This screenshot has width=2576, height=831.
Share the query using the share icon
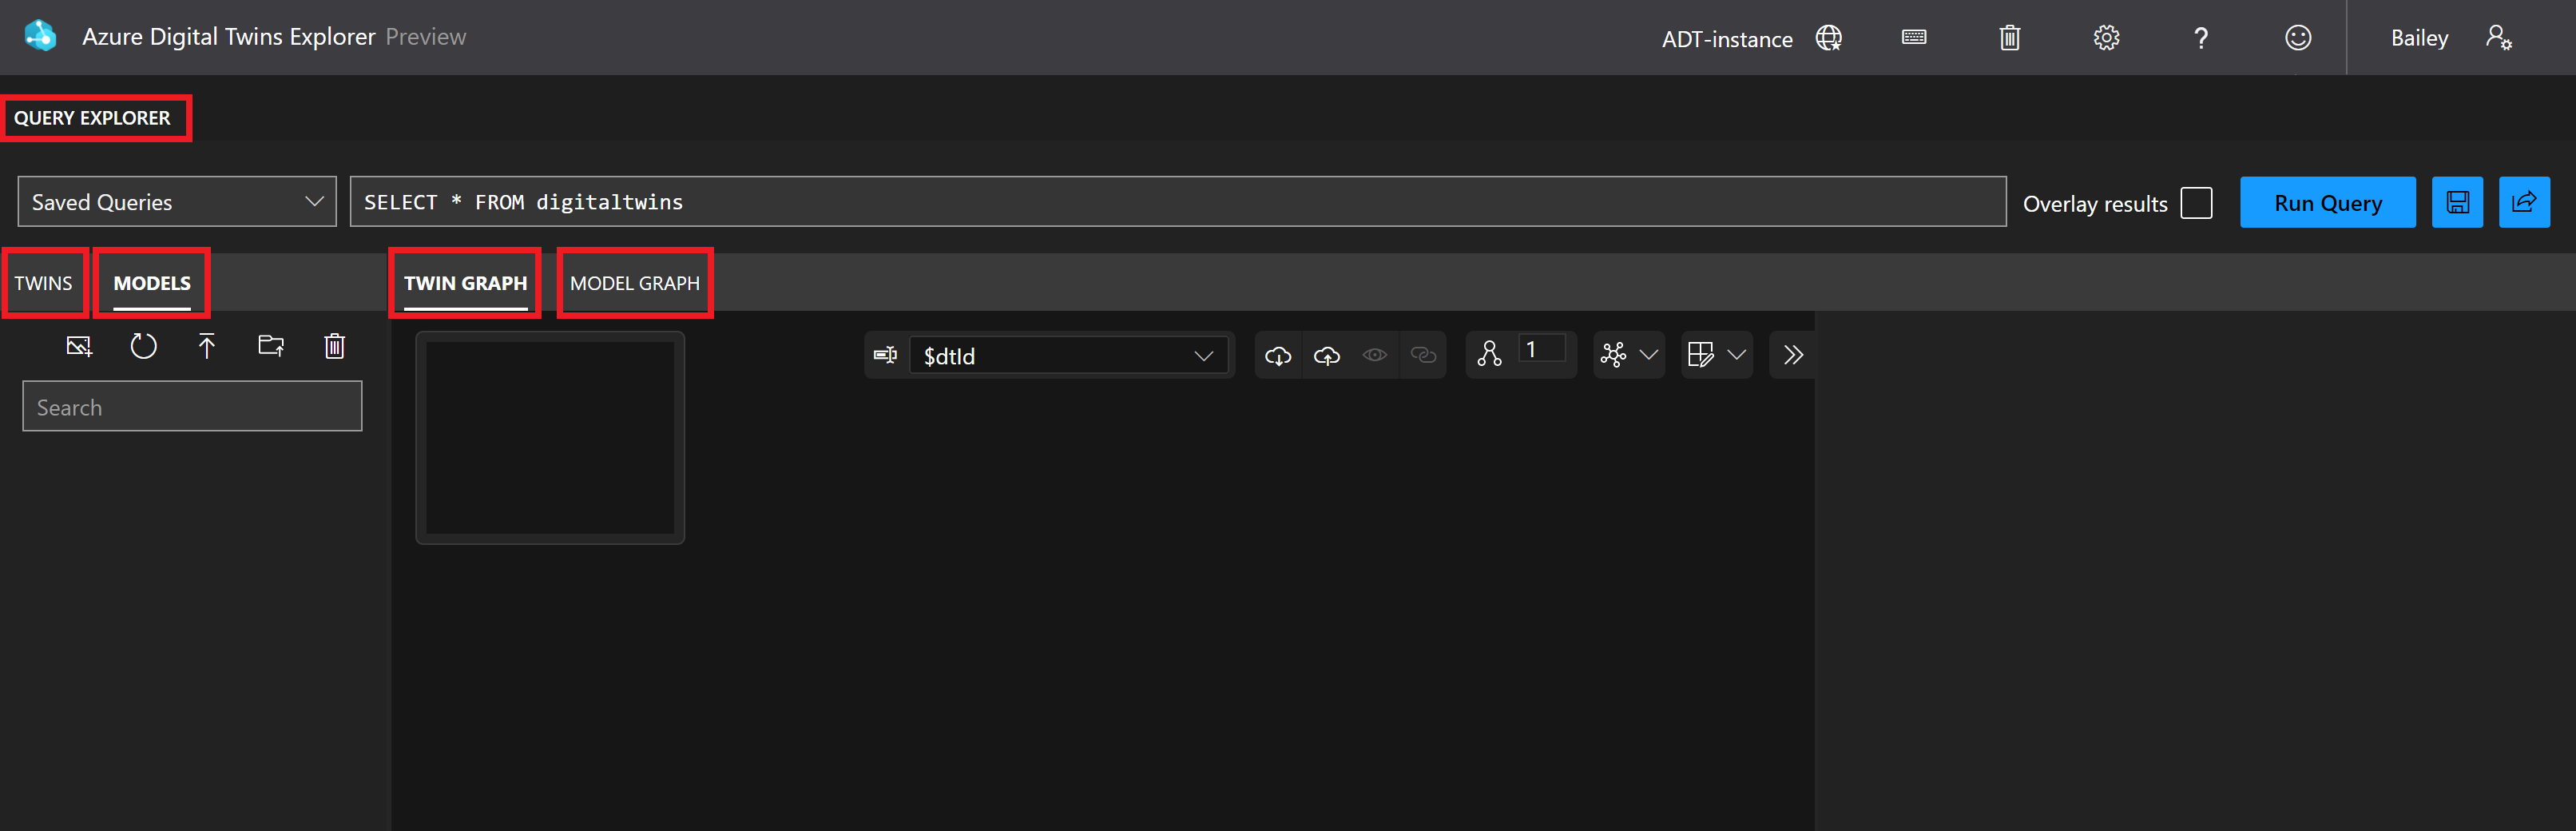[2524, 202]
